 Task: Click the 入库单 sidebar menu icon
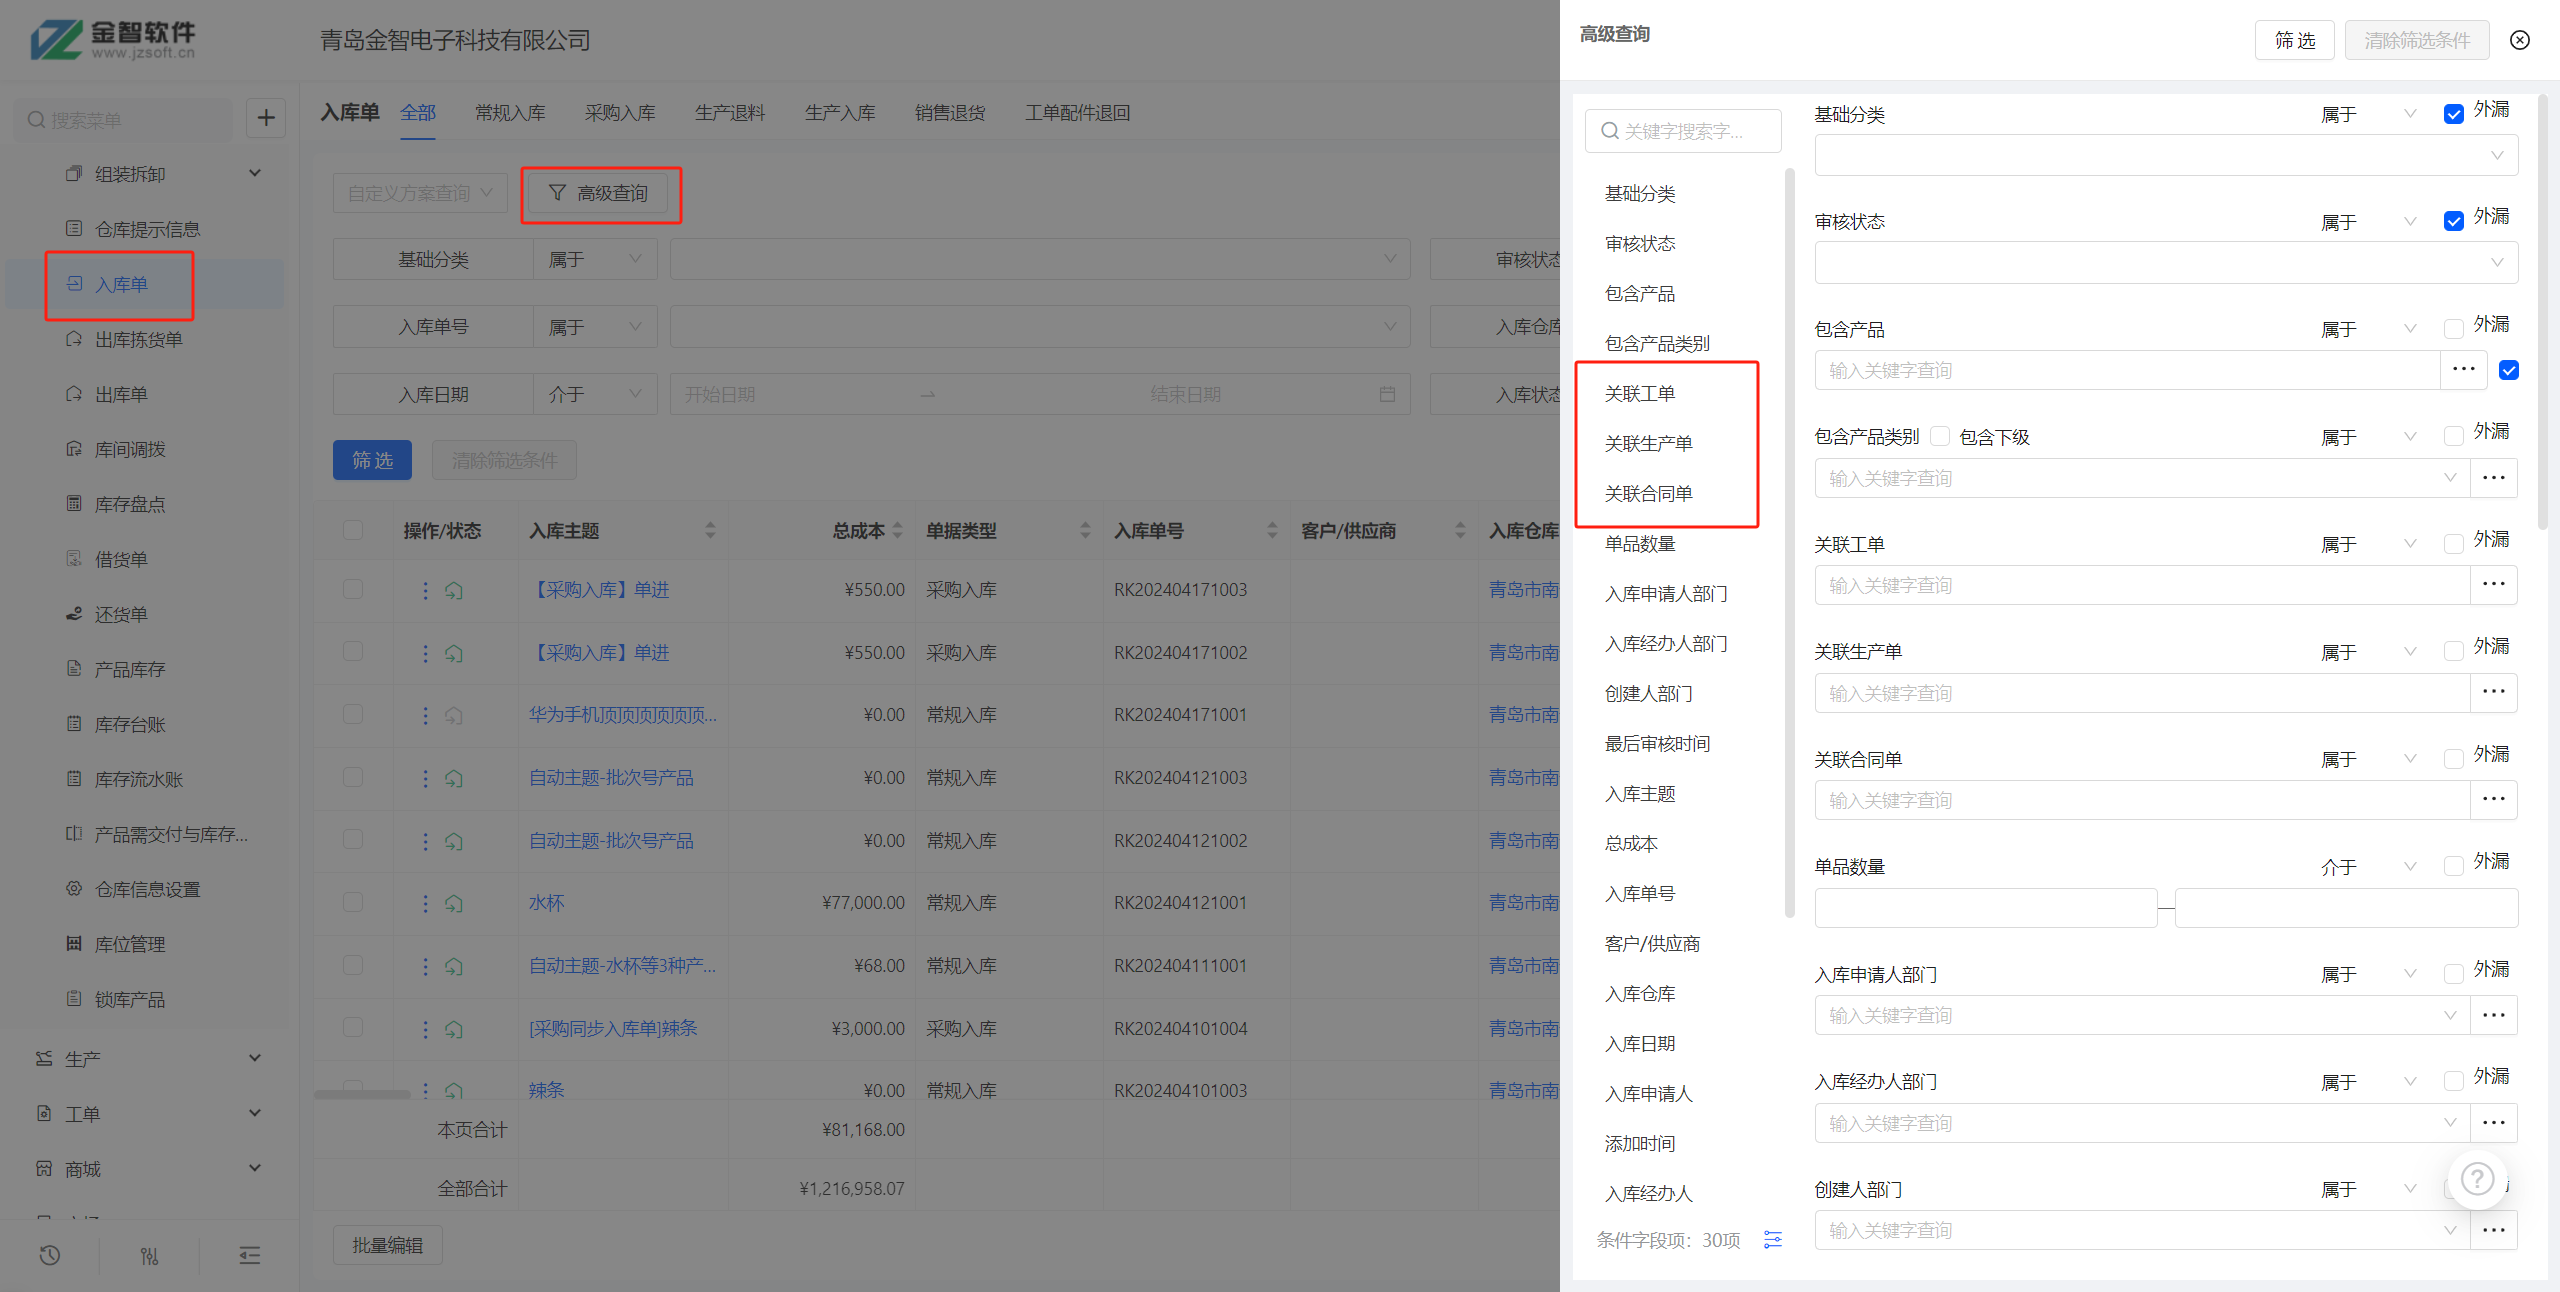[x=75, y=284]
